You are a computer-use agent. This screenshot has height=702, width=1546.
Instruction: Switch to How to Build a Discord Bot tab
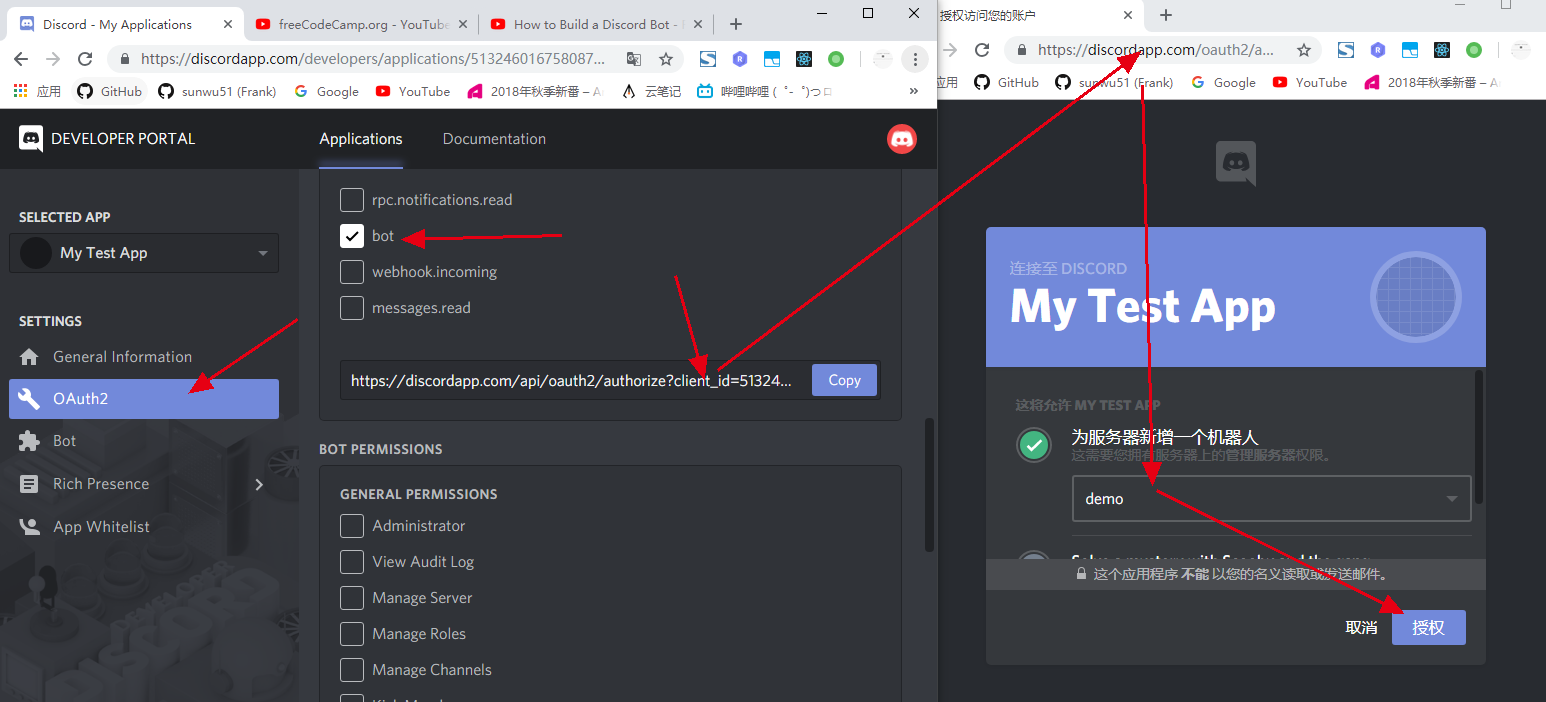pos(595,24)
